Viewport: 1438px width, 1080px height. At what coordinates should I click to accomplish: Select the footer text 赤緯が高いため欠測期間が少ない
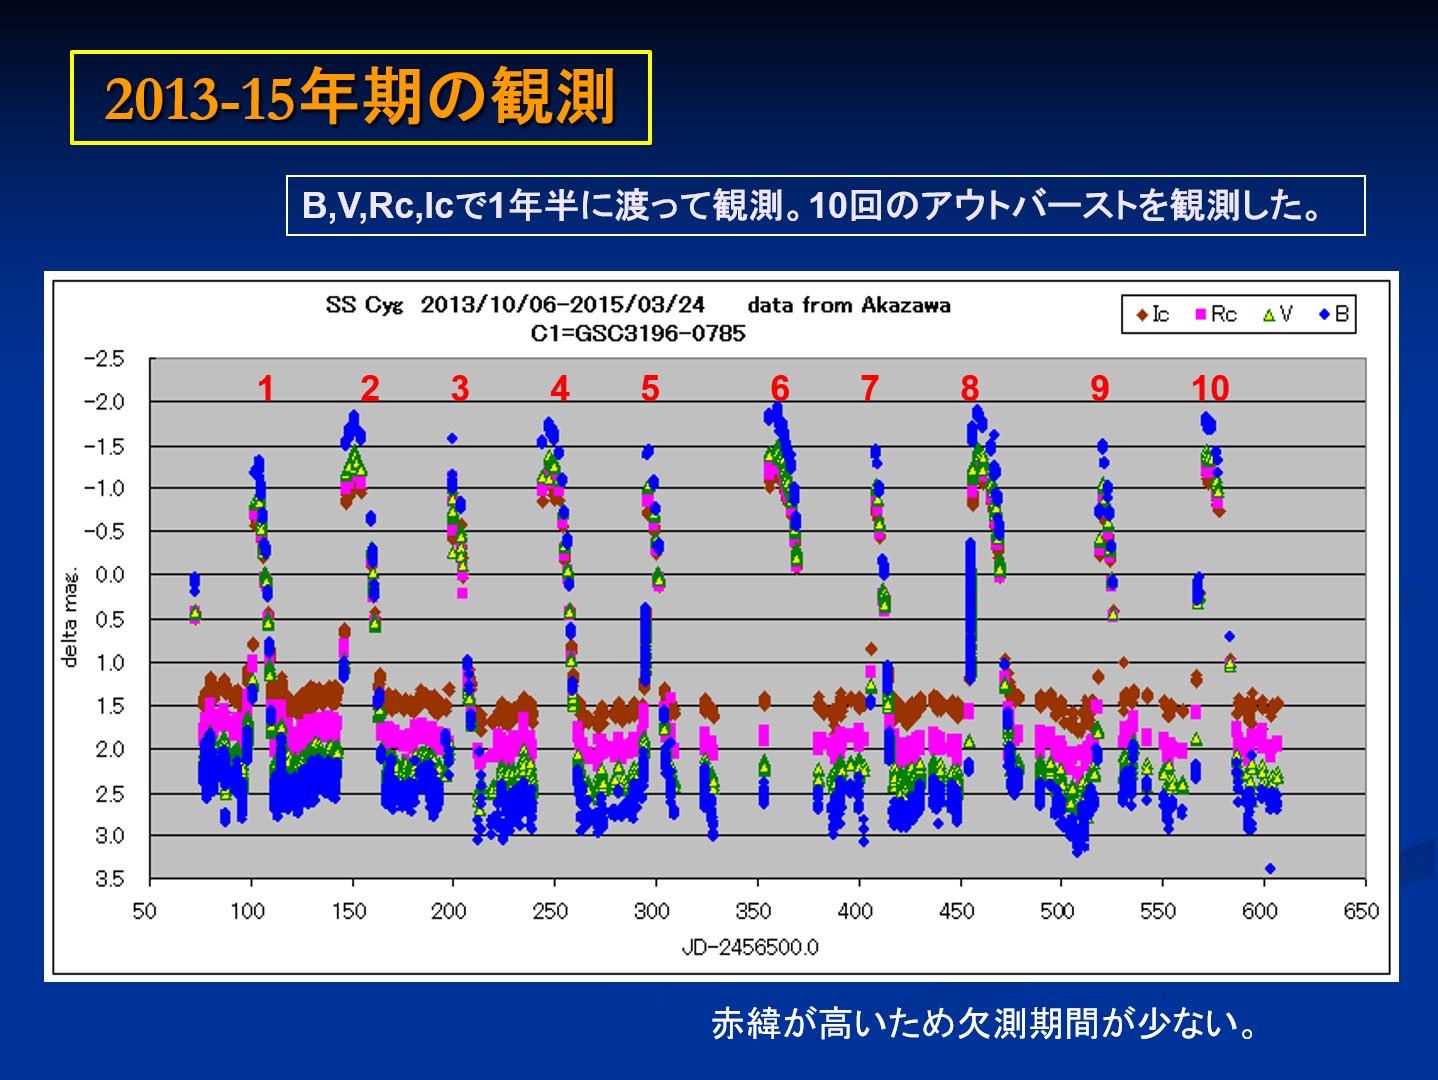tap(985, 1024)
